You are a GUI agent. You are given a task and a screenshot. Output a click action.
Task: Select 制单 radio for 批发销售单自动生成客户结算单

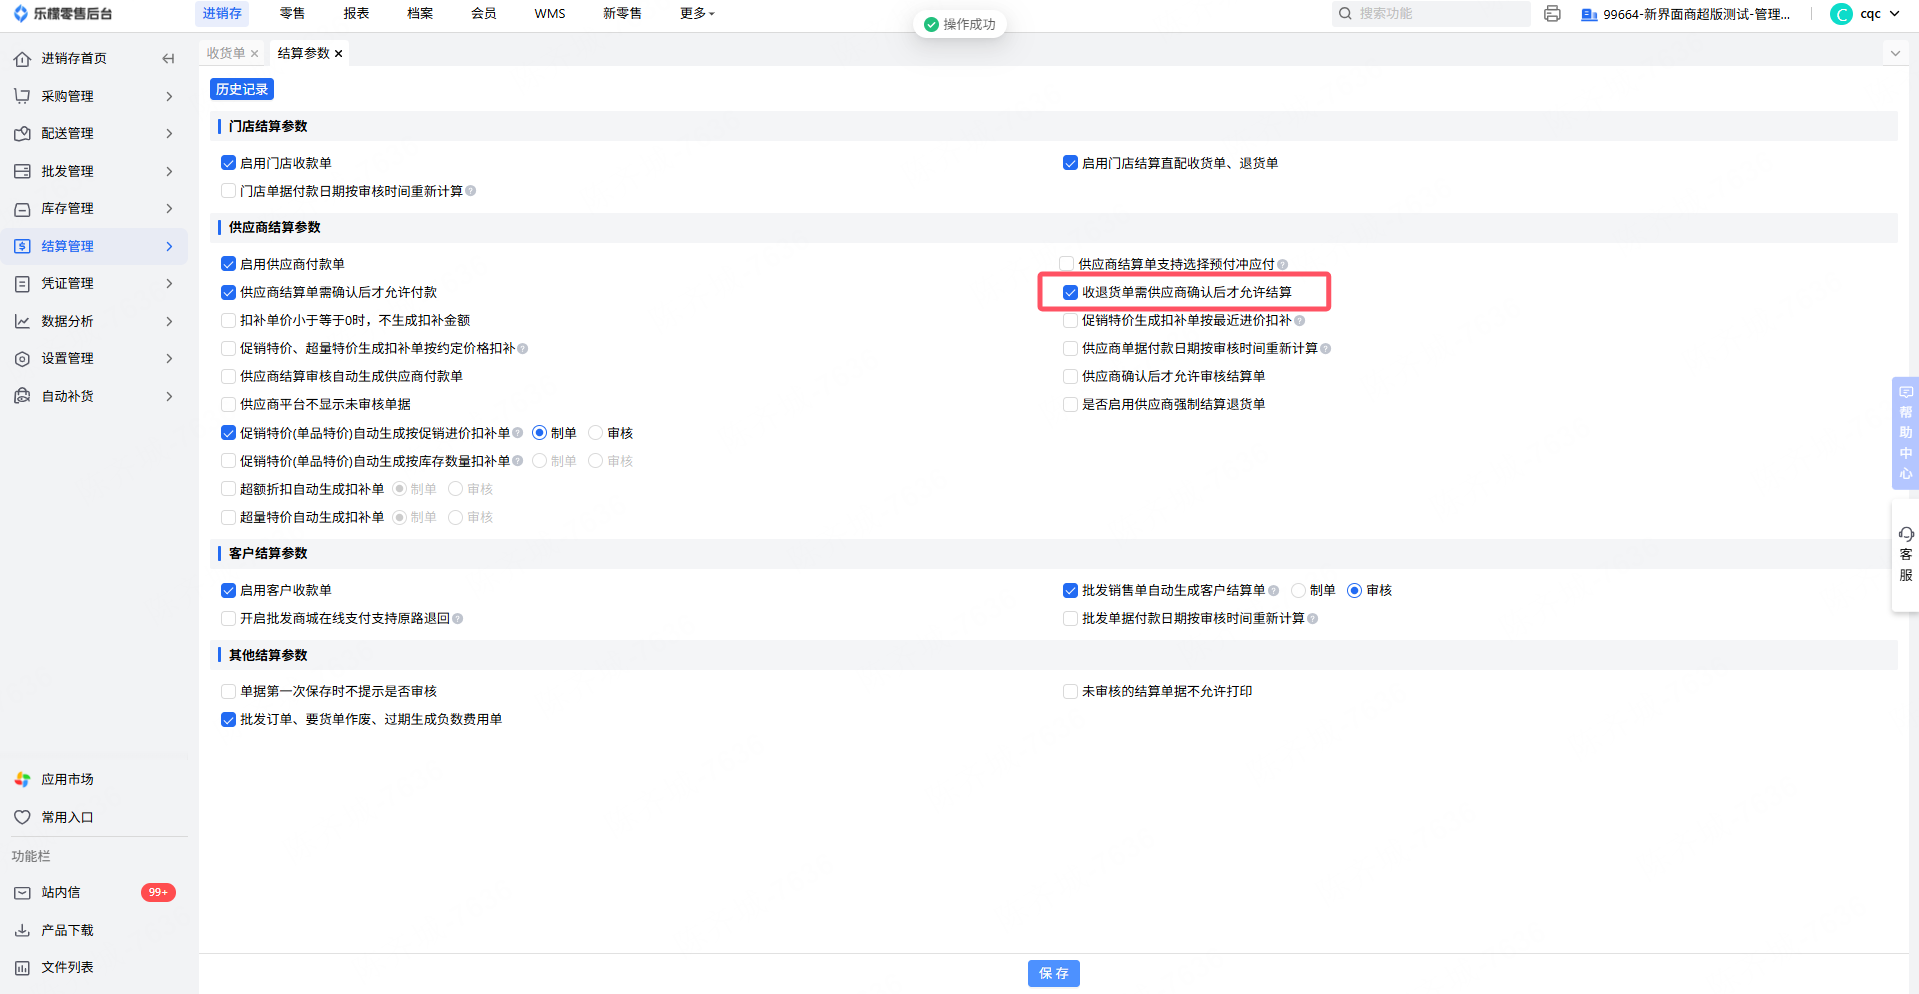pyautogui.click(x=1298, y=590)
